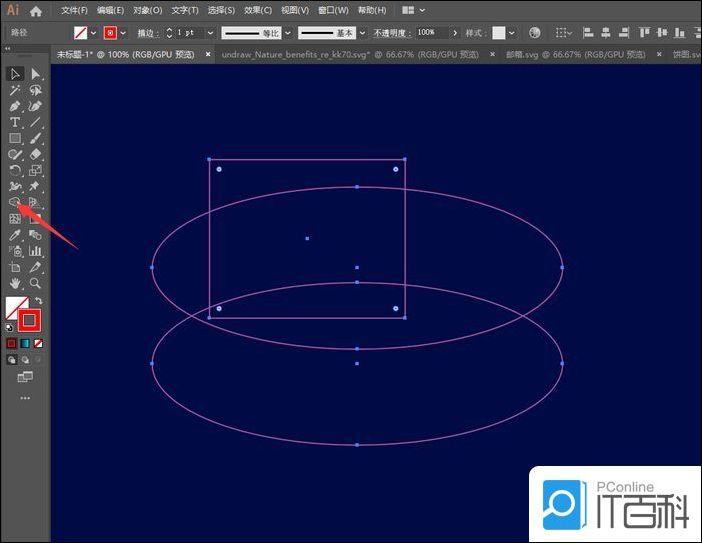Open the Edit Toolbar three-dots button

click(x=25, y=398)
